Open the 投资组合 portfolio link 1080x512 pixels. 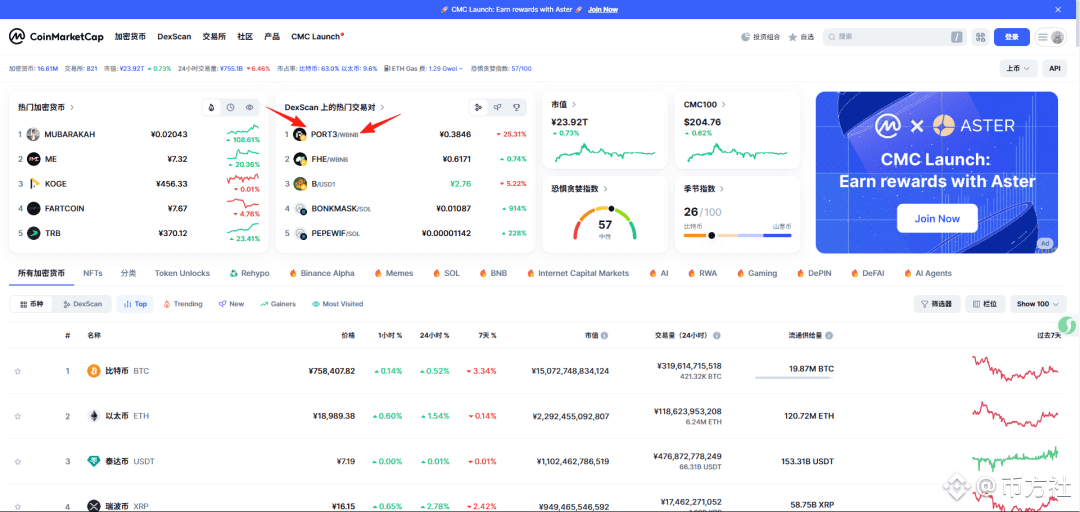[x=760, y=37]
